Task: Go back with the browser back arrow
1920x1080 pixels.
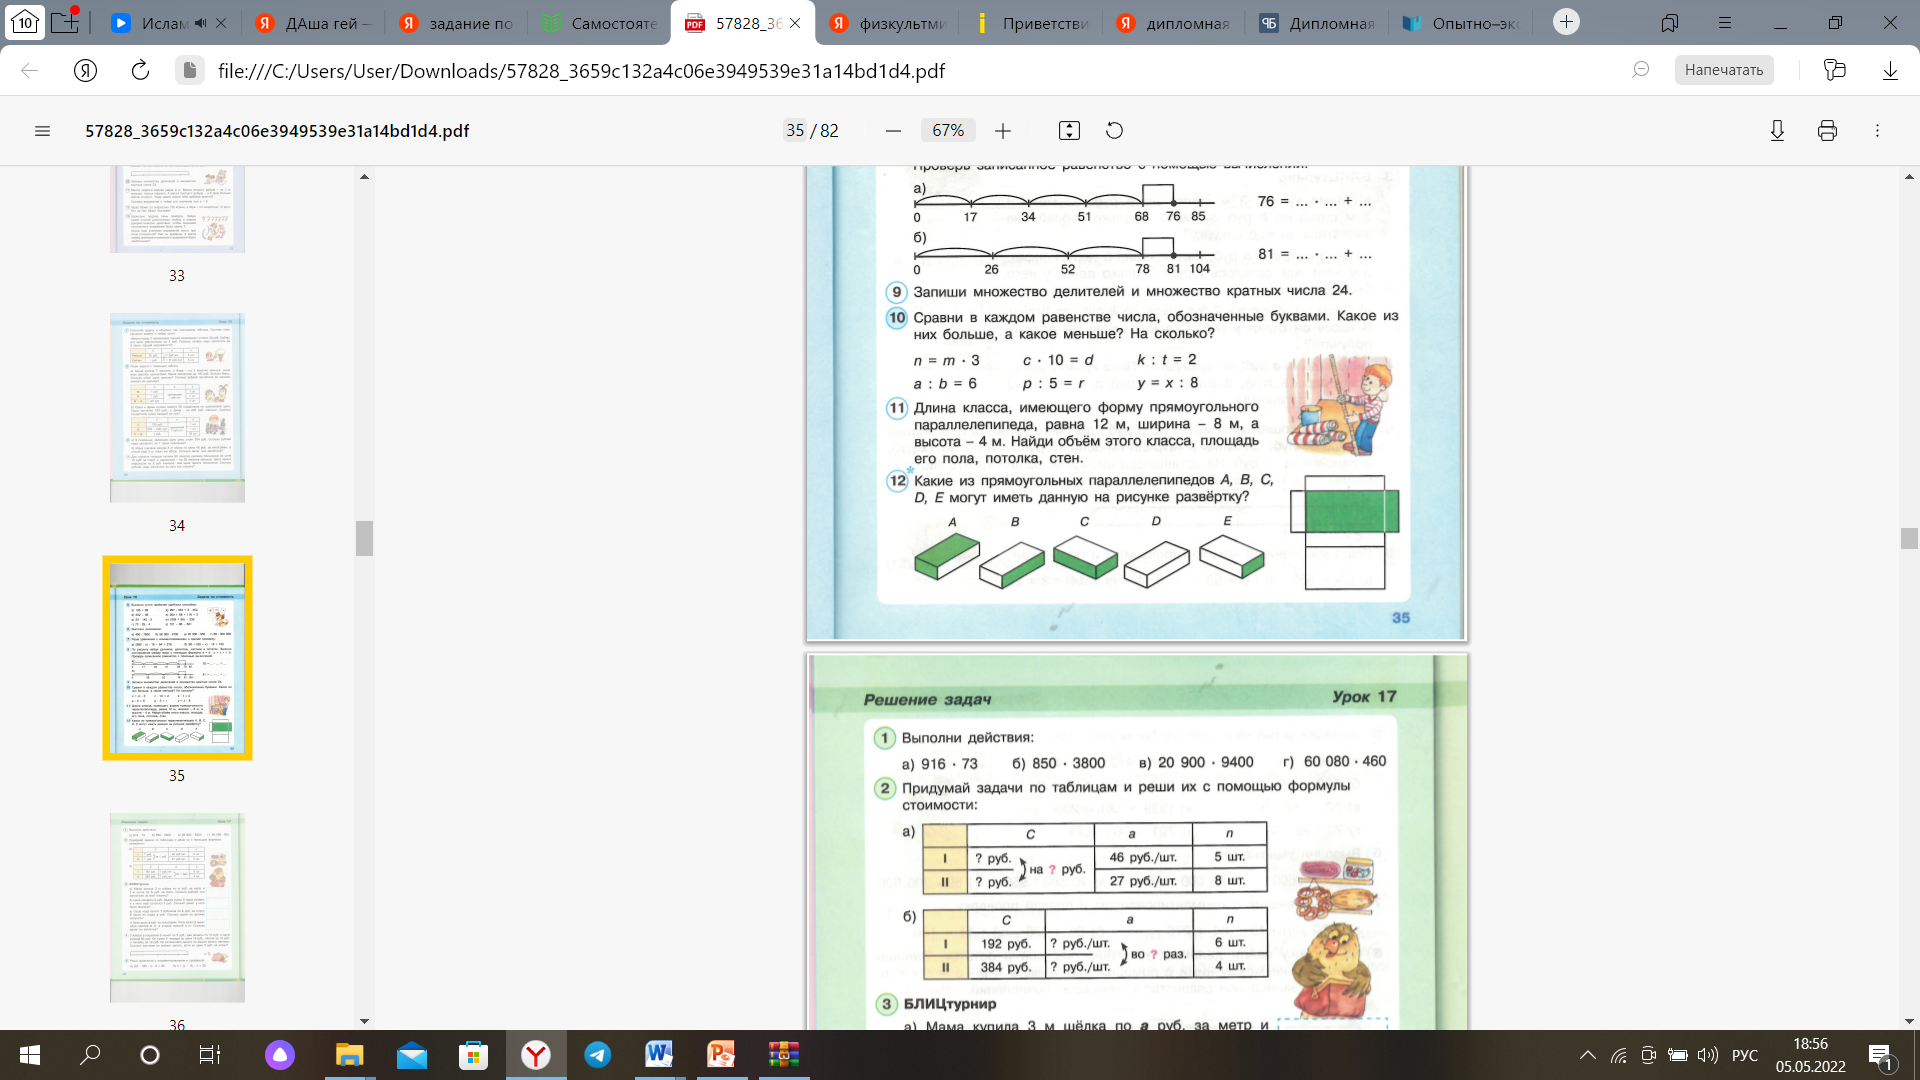Action: [x=29, y=70]
